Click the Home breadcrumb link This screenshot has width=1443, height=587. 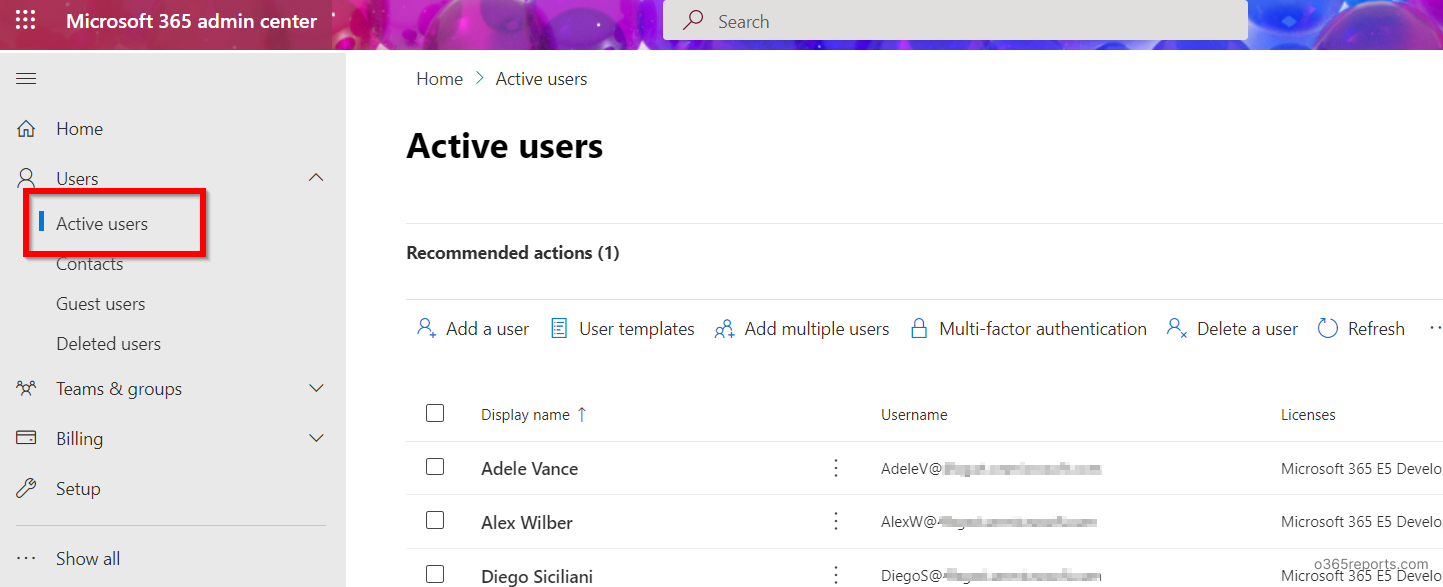[x=439, y=79]
